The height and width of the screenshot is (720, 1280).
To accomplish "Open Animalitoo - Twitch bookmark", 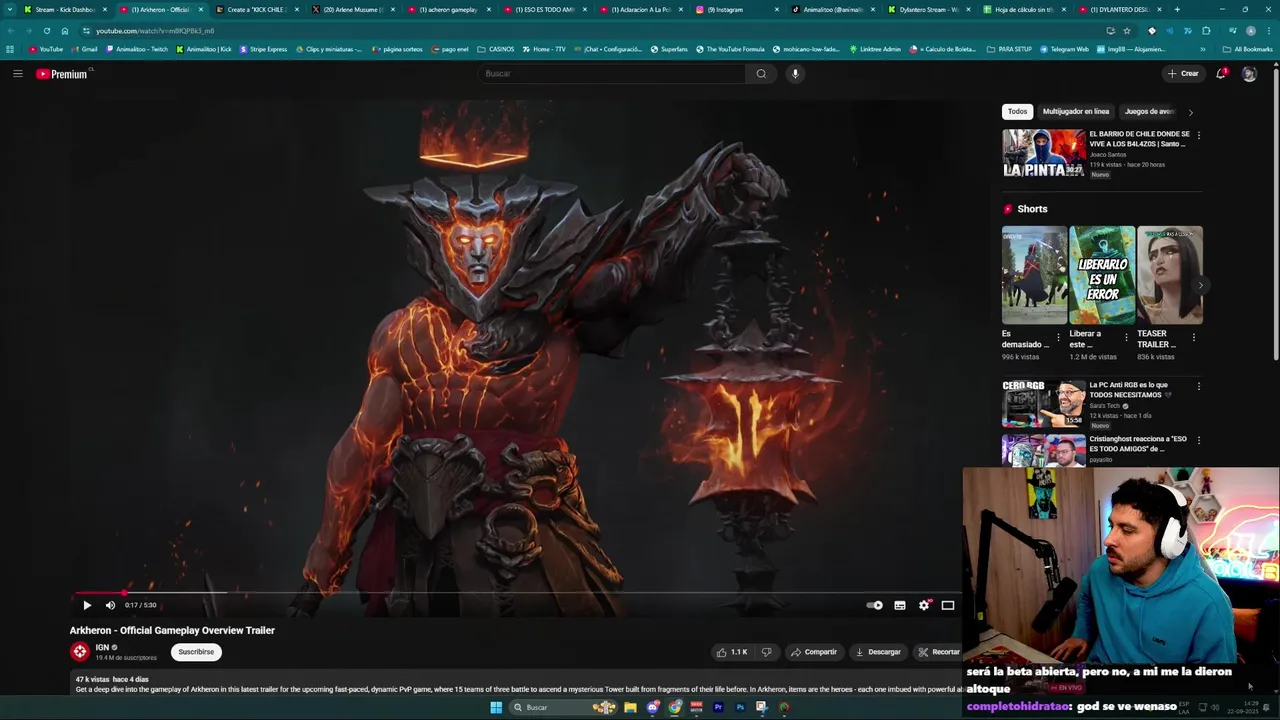I will (x=138, y=49).
